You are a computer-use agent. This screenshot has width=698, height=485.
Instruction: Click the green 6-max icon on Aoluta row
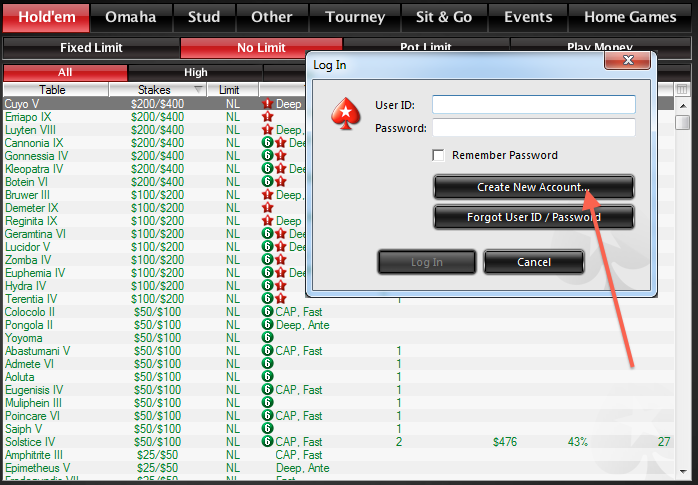(x=267, y=377)
